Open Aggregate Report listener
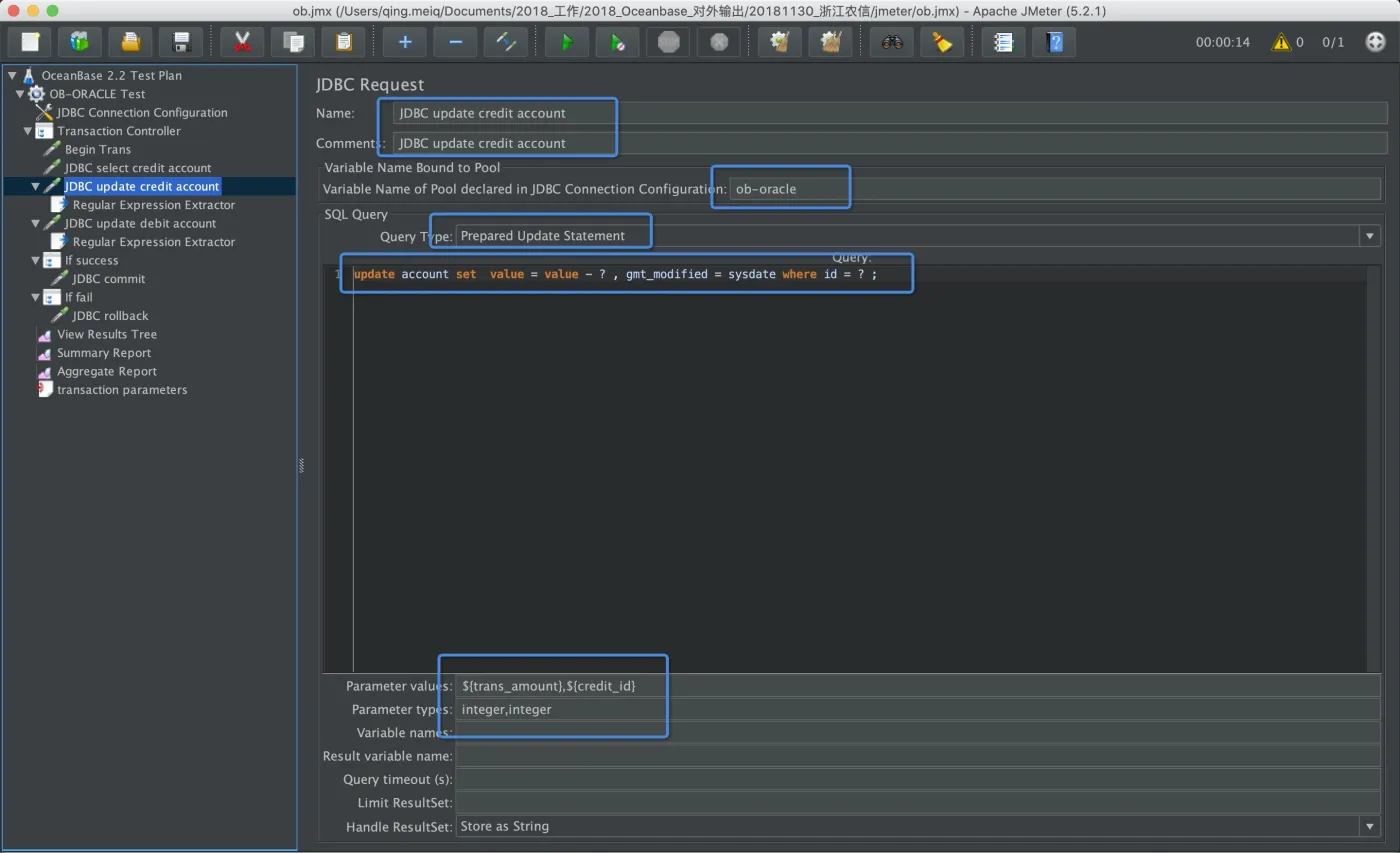Image resolution: width=1400 pixels, height=853 pixels. pyautogui.click(x=107, y=371)
